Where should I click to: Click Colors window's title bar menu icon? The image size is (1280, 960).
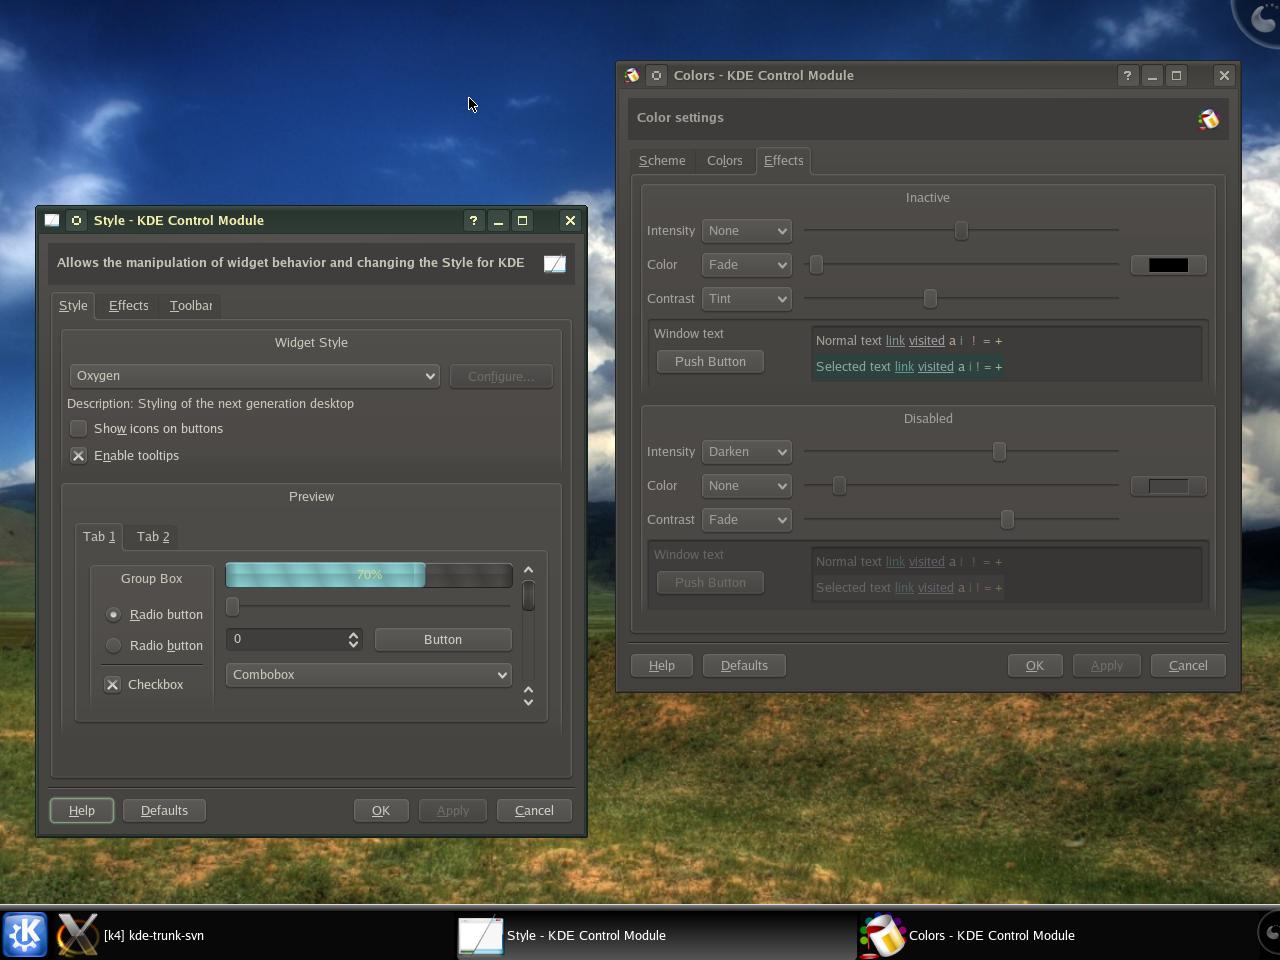click(x=632, y=76)
